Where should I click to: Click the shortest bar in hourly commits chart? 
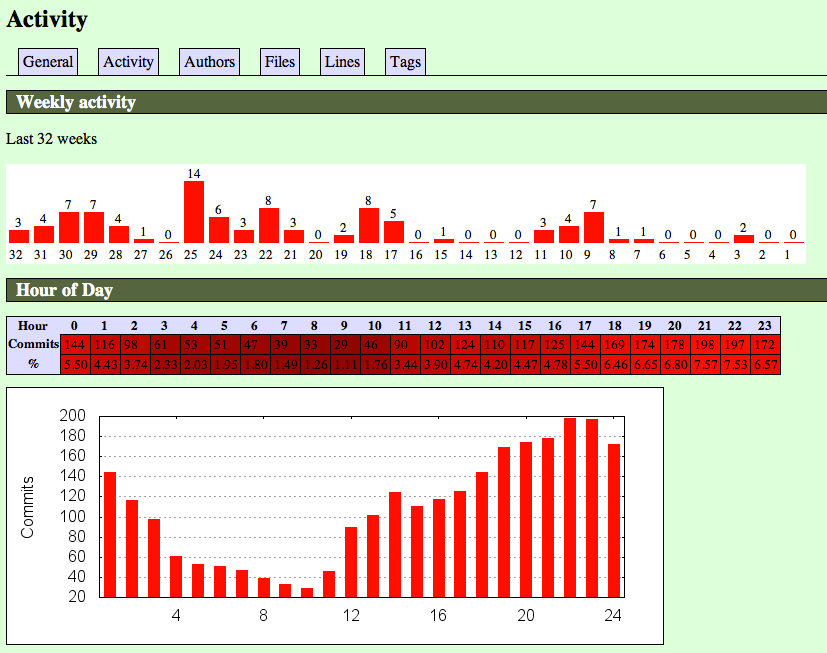tap(307, 592)
